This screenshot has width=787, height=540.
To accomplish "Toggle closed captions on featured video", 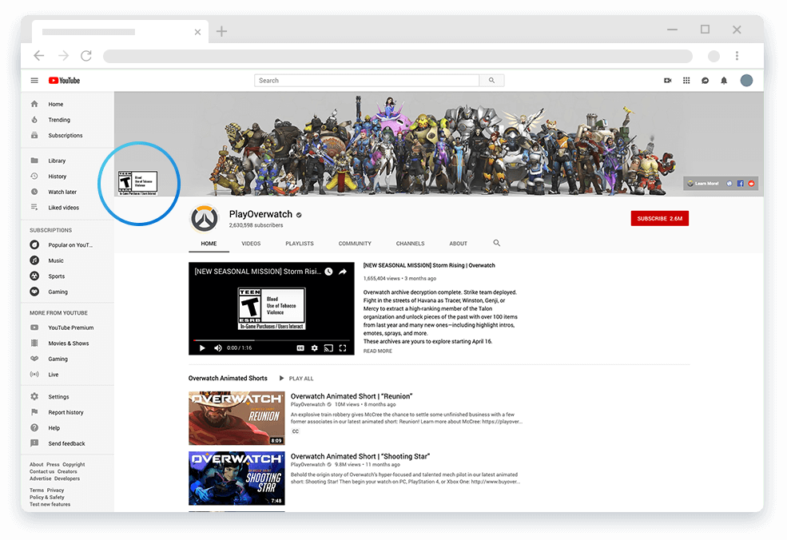I will coord(300,348).
